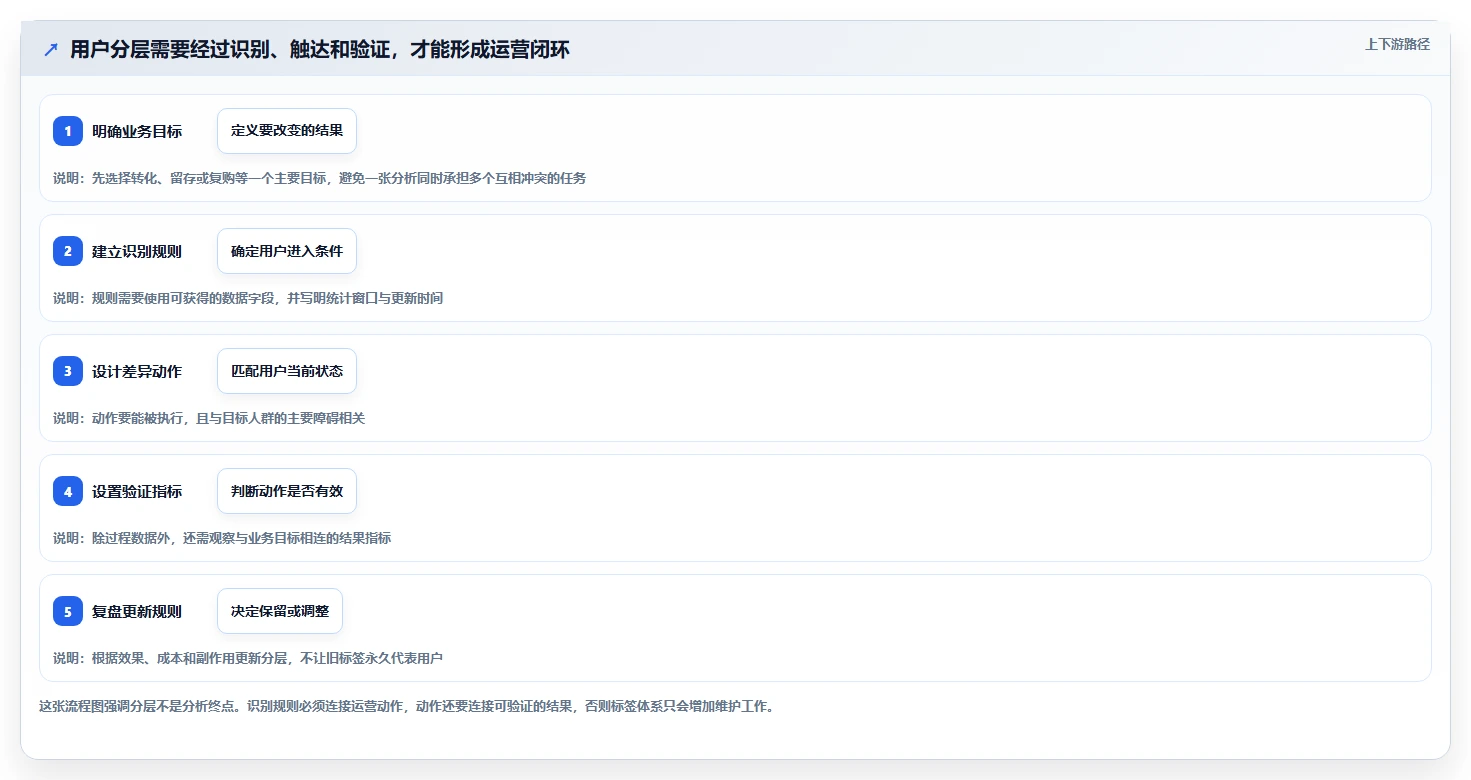Image resolution: width=1471 pixels, height=780 pixels.
Task: Click the arrow icon beside the title
Action: [x=51, y=49]
